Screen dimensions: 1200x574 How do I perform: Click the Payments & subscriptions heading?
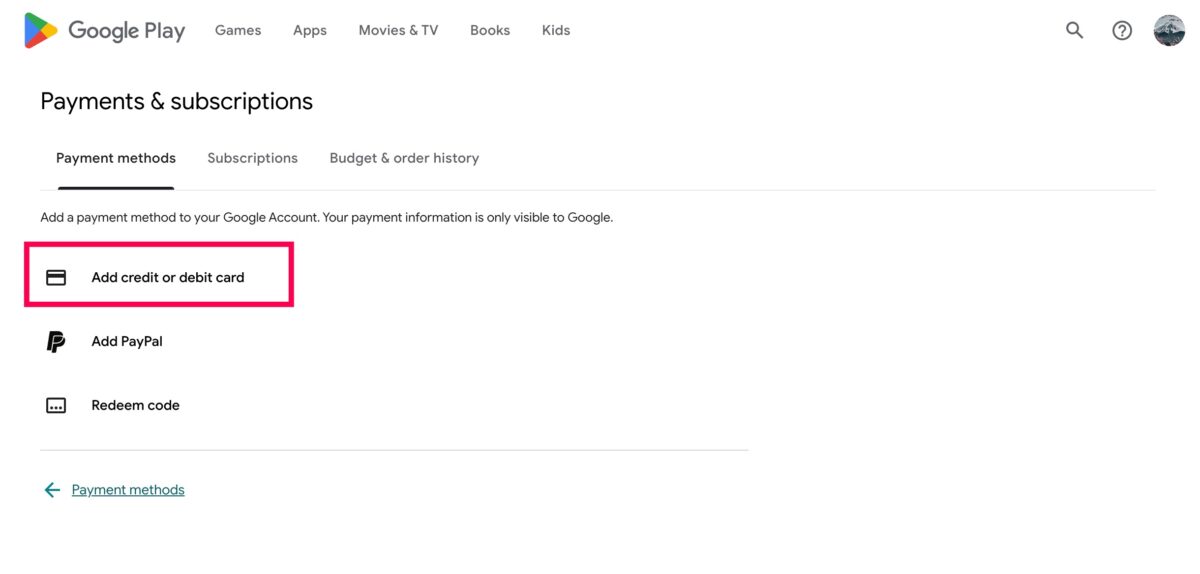[176, 101]
